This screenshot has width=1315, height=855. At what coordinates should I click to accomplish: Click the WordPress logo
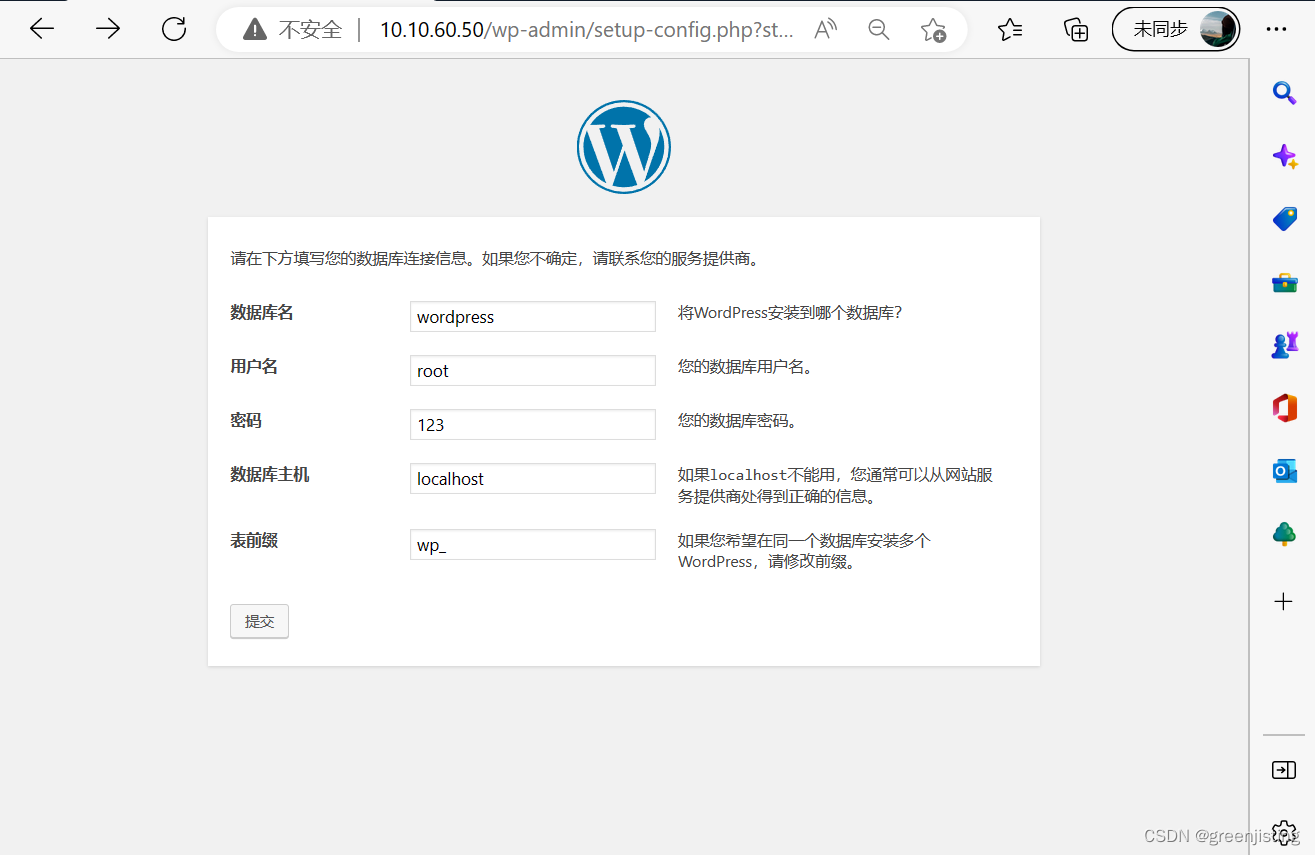pos(624,147)
